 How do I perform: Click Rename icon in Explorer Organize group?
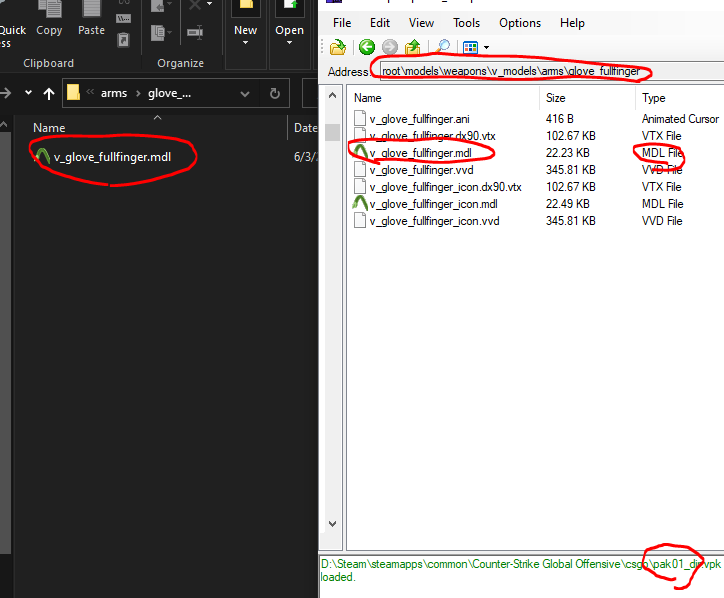[x=195, y=32]
